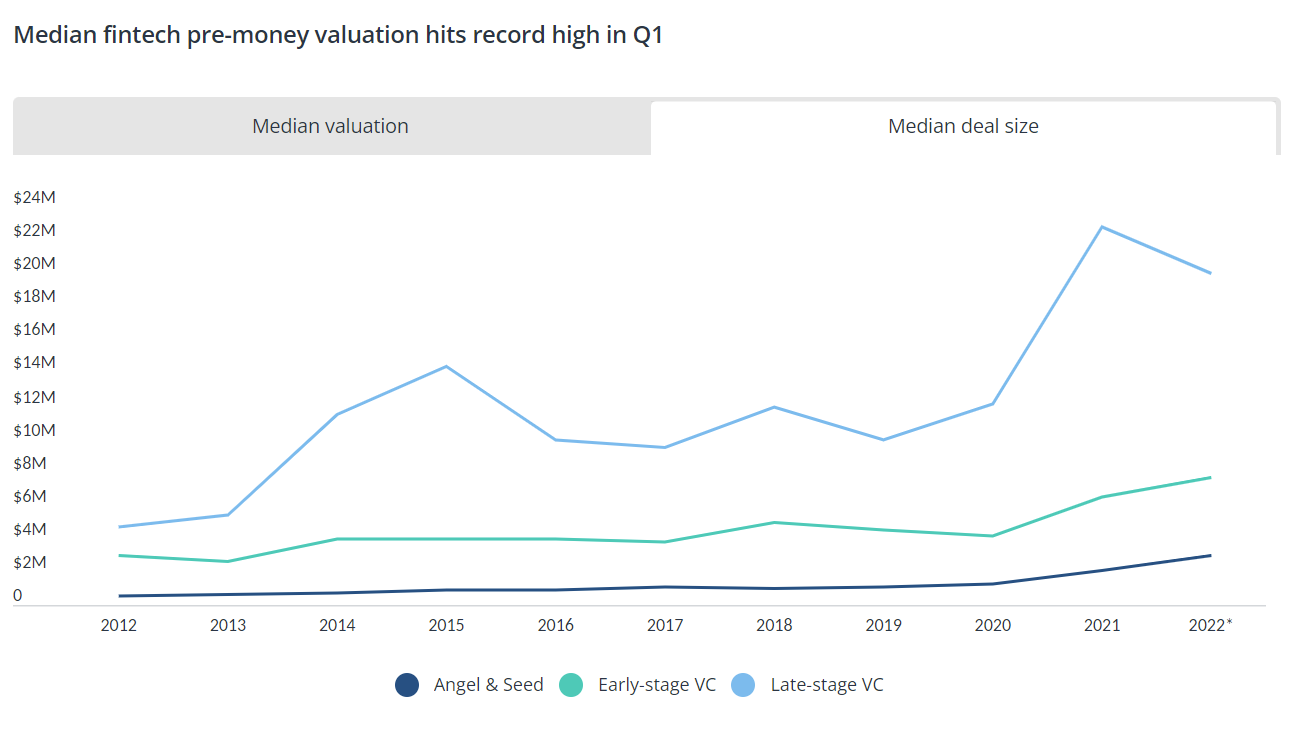Select the Median deal size tab

tap(963, 127)
